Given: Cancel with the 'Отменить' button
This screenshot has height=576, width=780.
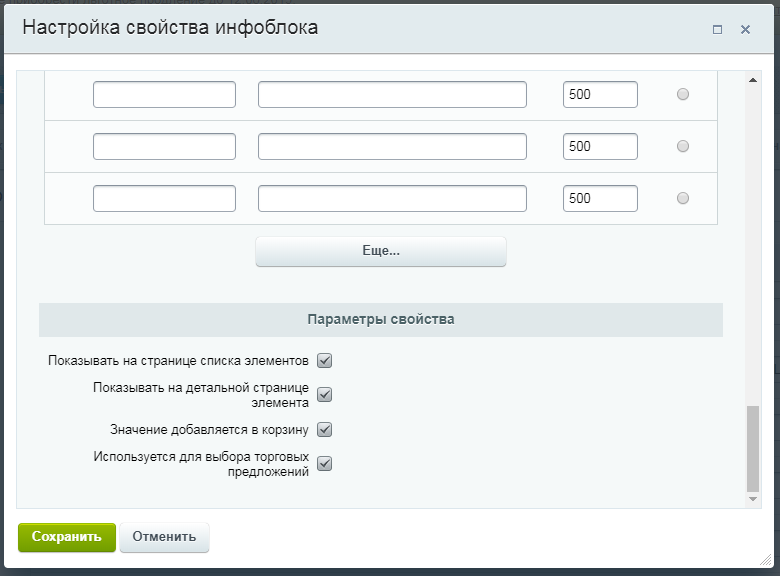Looking at the screenshot, I should pyautogui.click(x=164, y=537).
